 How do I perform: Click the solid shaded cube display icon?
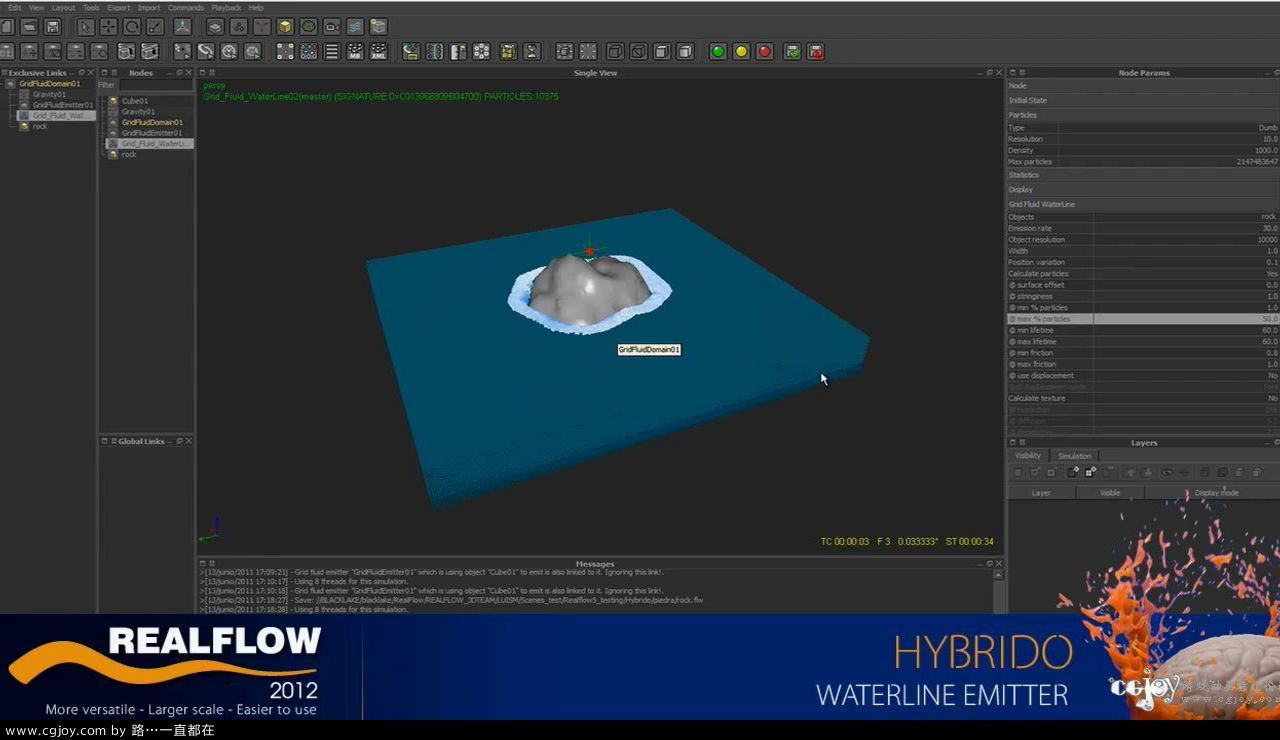(x=685, y=51)
